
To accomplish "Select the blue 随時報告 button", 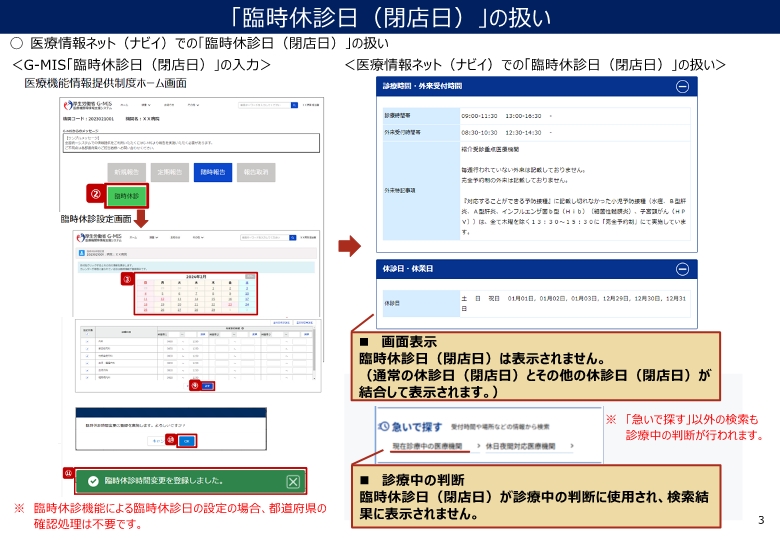I will tap(212, 171).
